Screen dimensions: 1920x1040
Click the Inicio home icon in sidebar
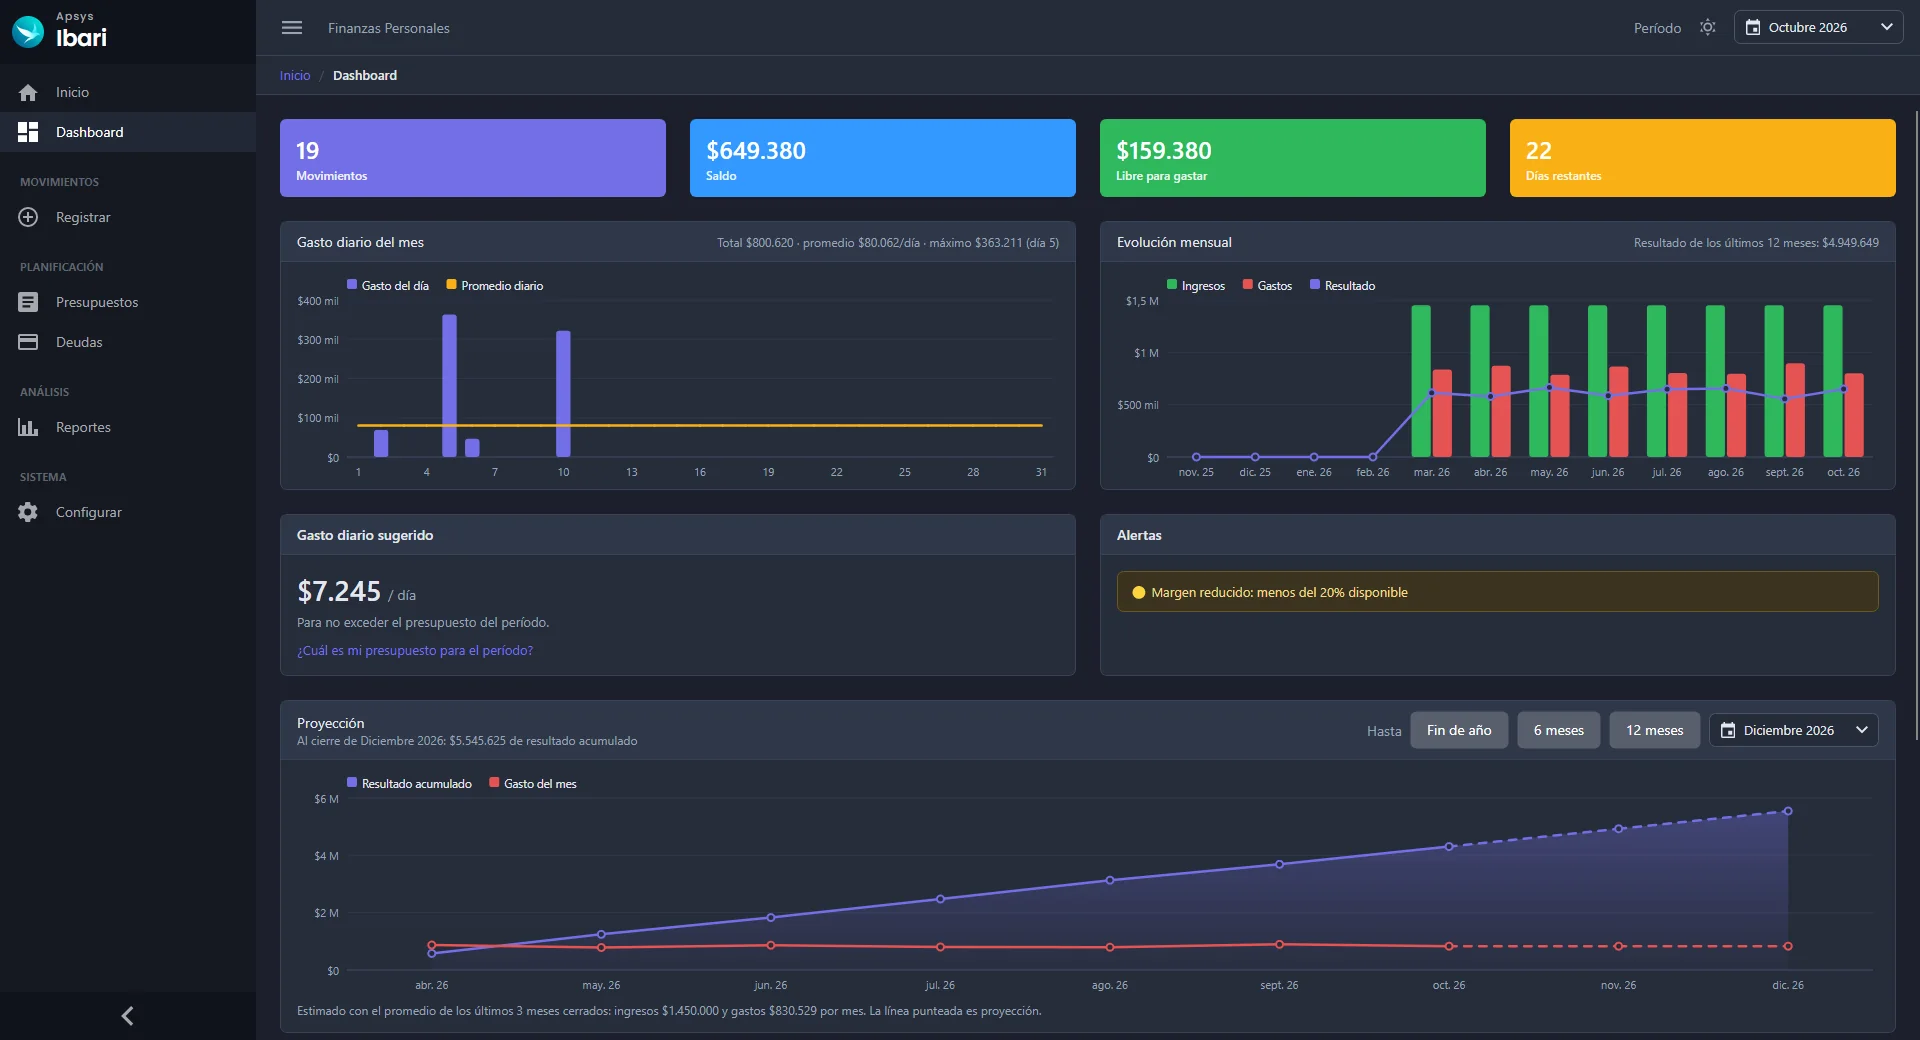click(28, 92)
